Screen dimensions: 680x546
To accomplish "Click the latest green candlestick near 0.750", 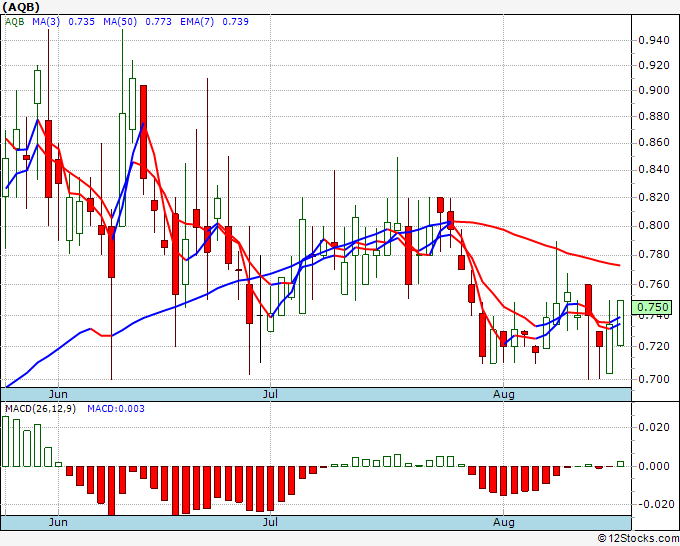I will point(620,323).
